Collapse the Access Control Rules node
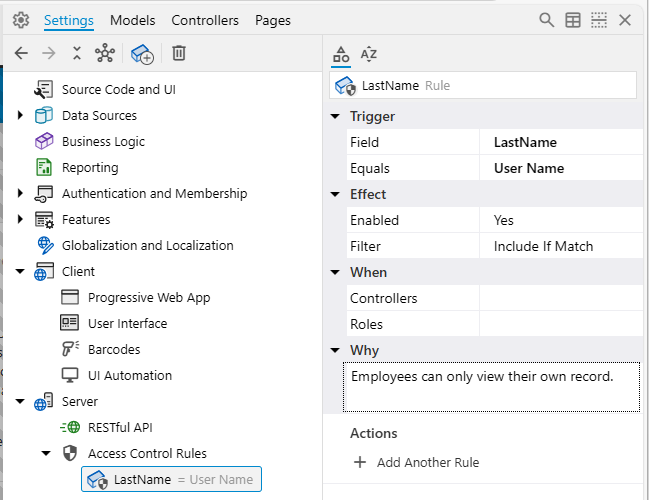 [46, 453]
